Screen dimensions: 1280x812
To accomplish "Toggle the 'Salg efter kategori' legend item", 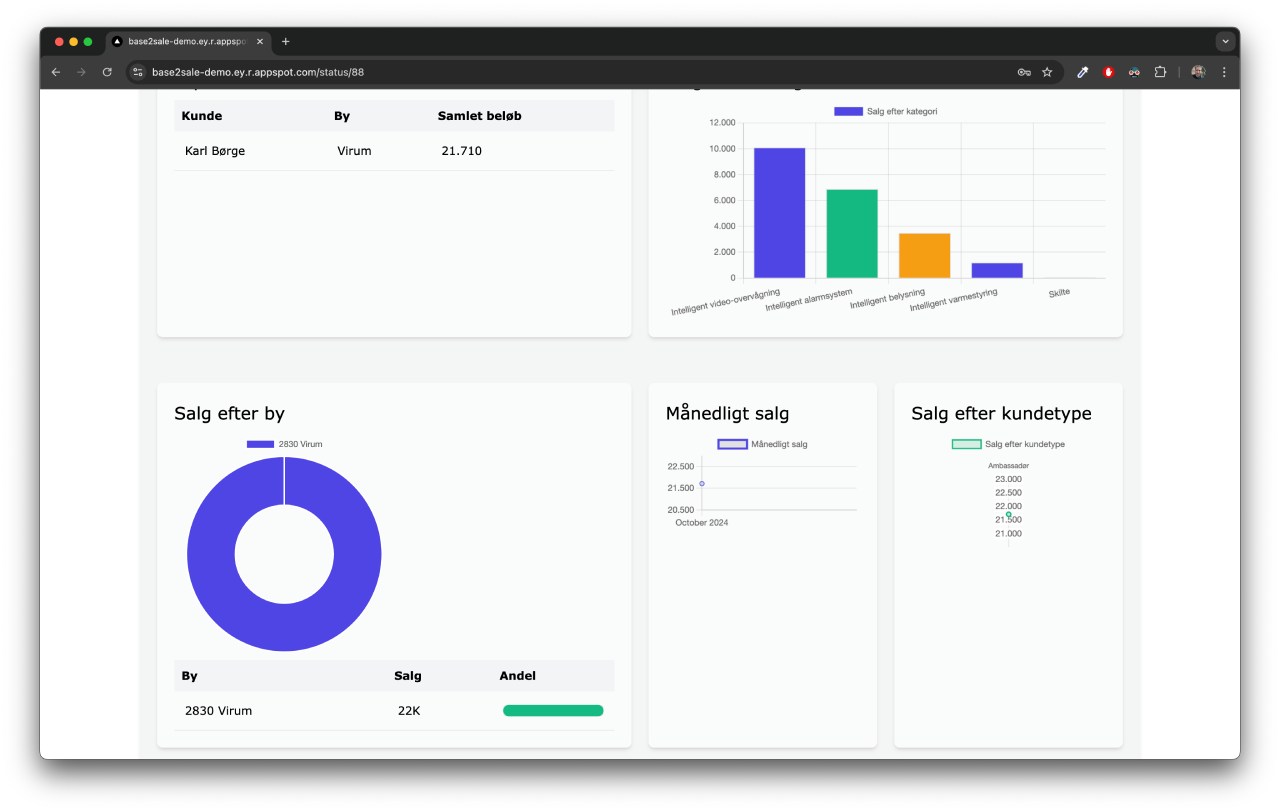I will 885,111.
